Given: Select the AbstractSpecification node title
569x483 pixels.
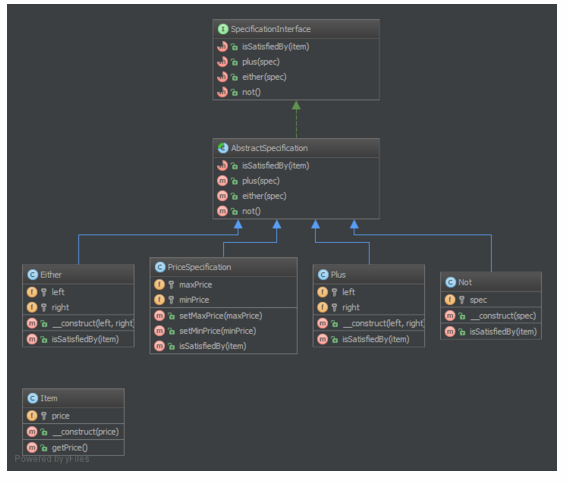Looking at the screenshot, I should click(x=269, y=148).
